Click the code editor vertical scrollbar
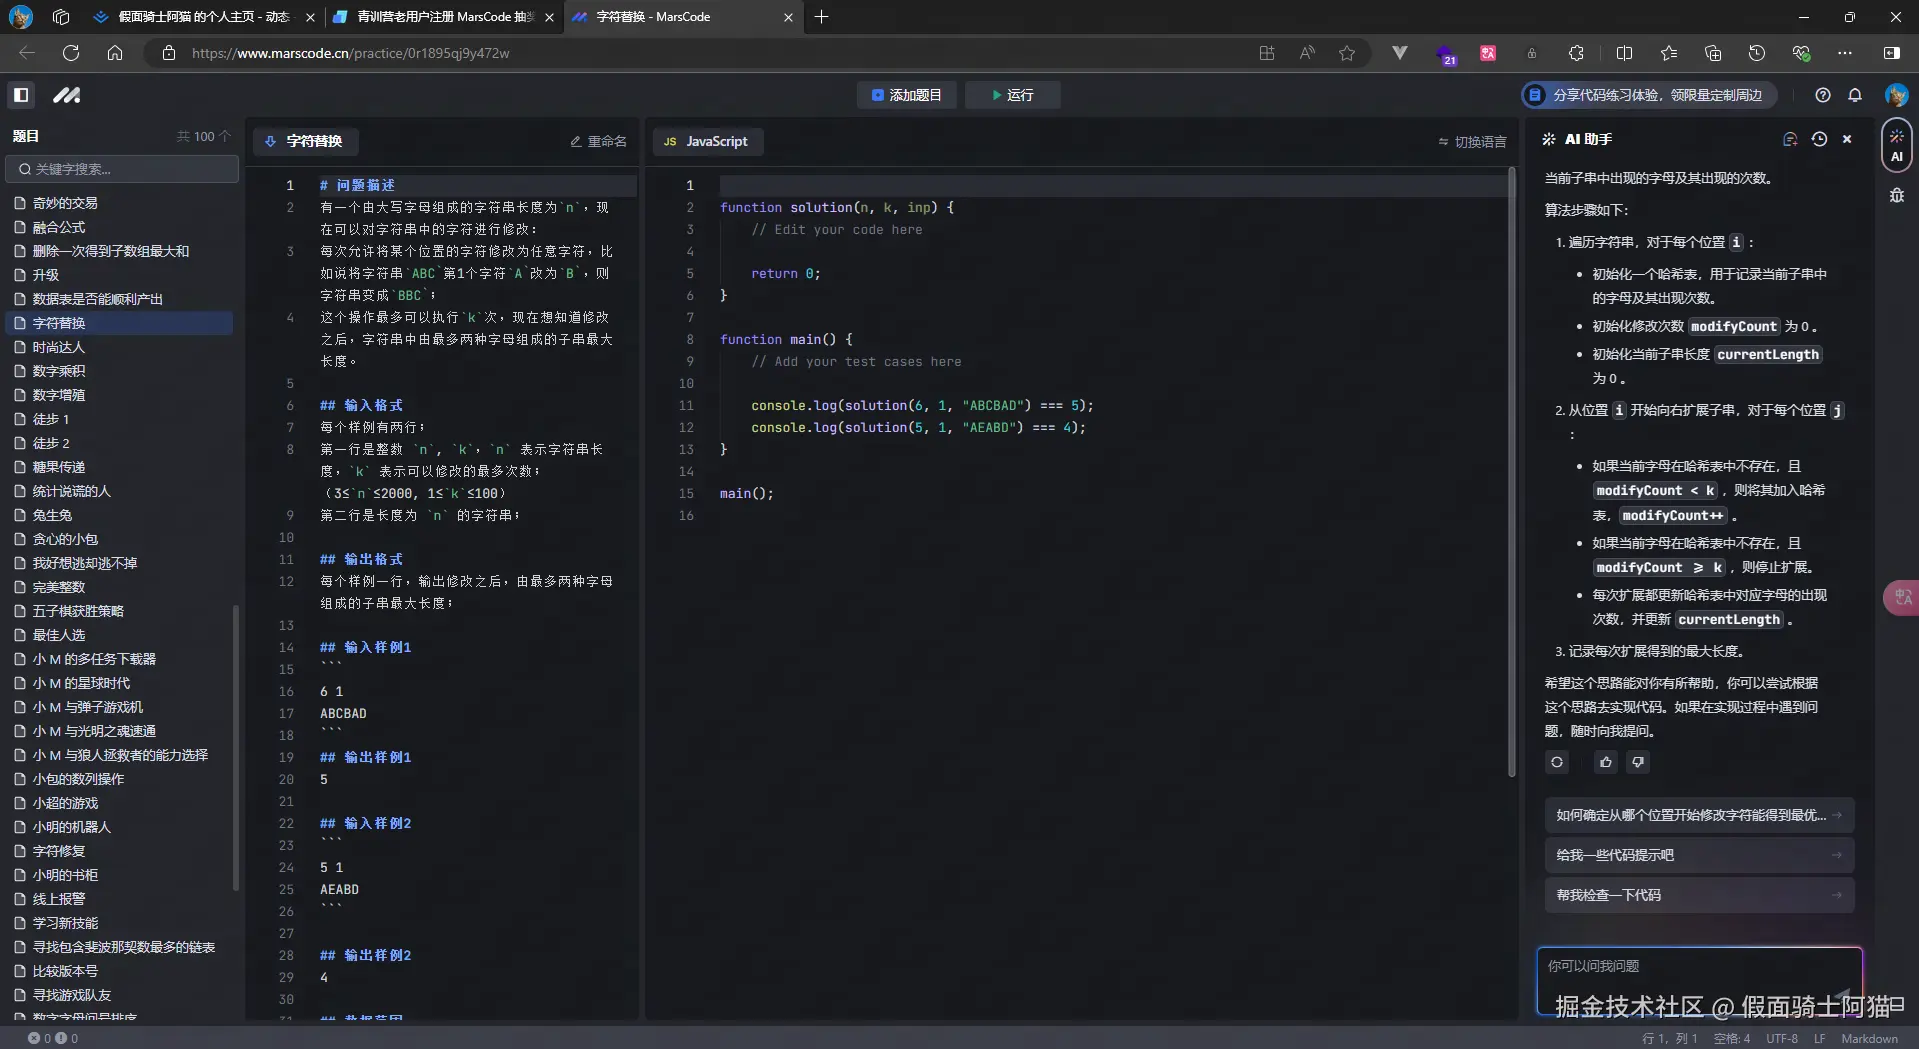Image resolution: width=1919 pixels, height=1049 pixels. pyautogui.click(x=1511, y=470)
